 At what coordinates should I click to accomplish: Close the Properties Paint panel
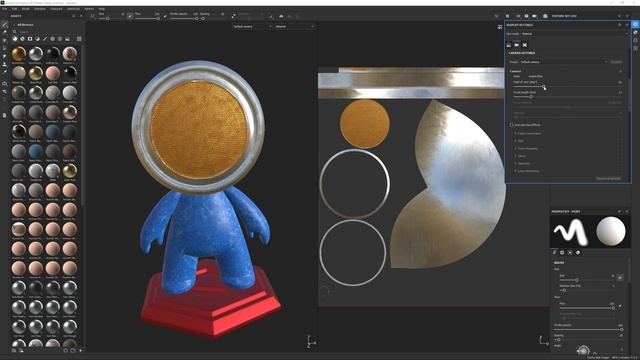627,211
